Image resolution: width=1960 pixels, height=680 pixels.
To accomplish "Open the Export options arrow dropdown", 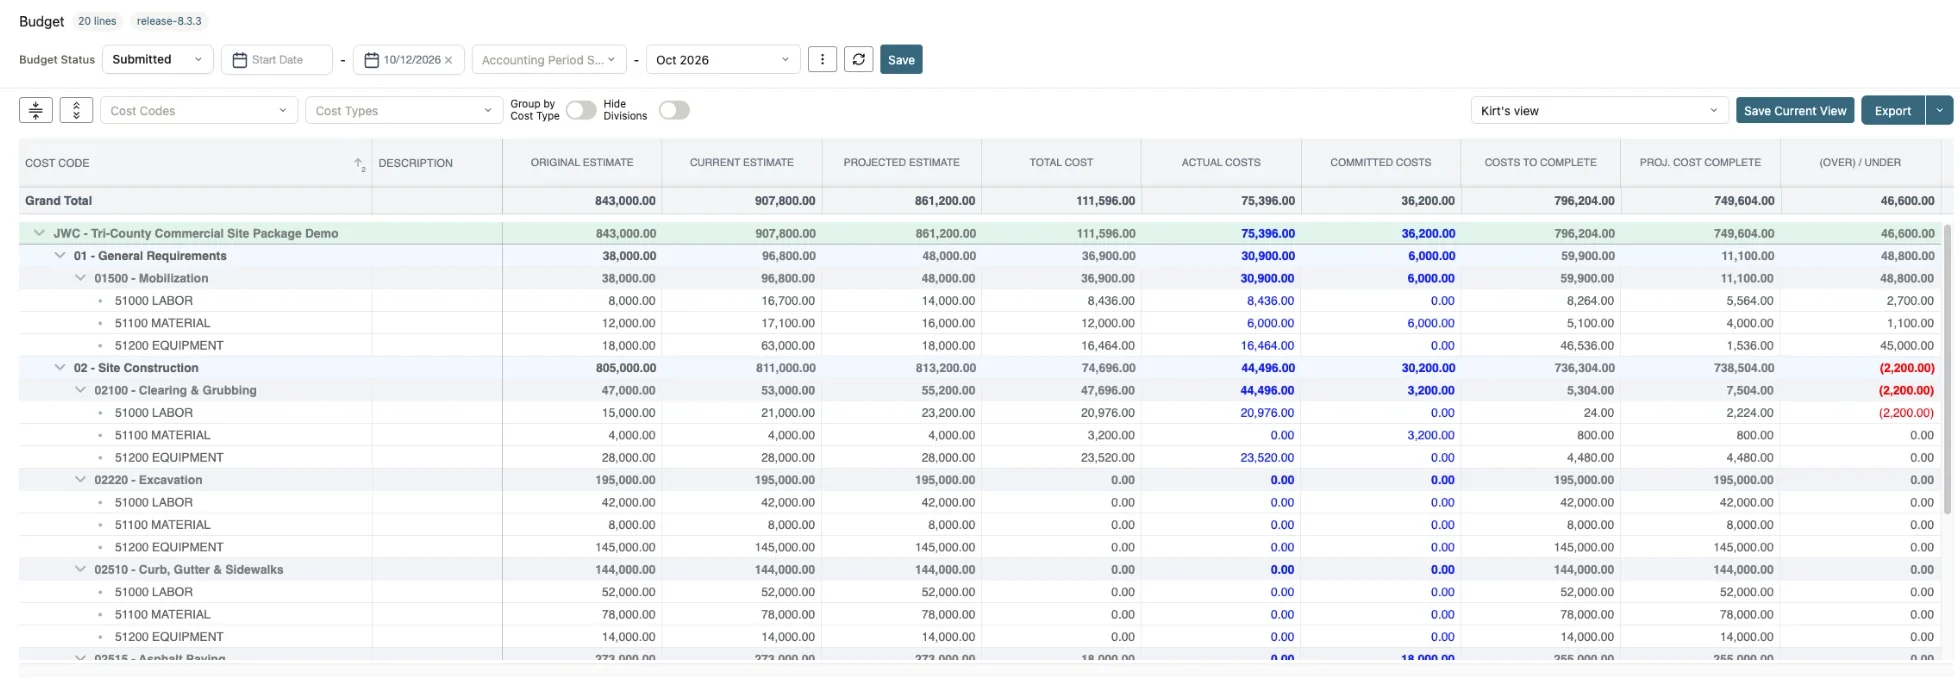I will point(1940,110).
